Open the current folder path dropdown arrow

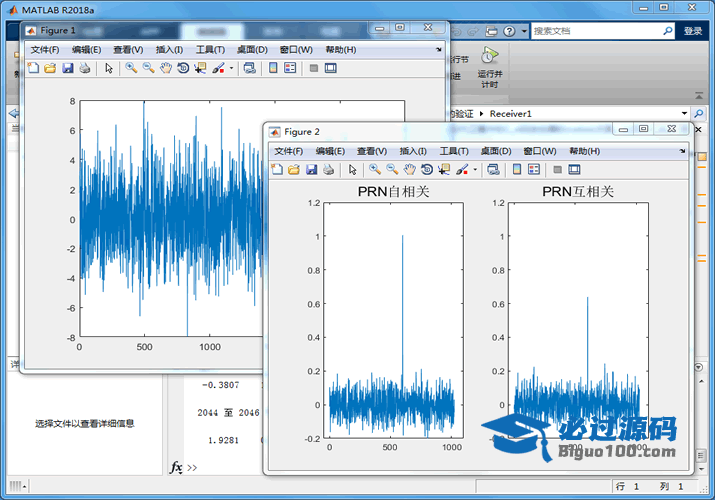(x=684, y=114)
